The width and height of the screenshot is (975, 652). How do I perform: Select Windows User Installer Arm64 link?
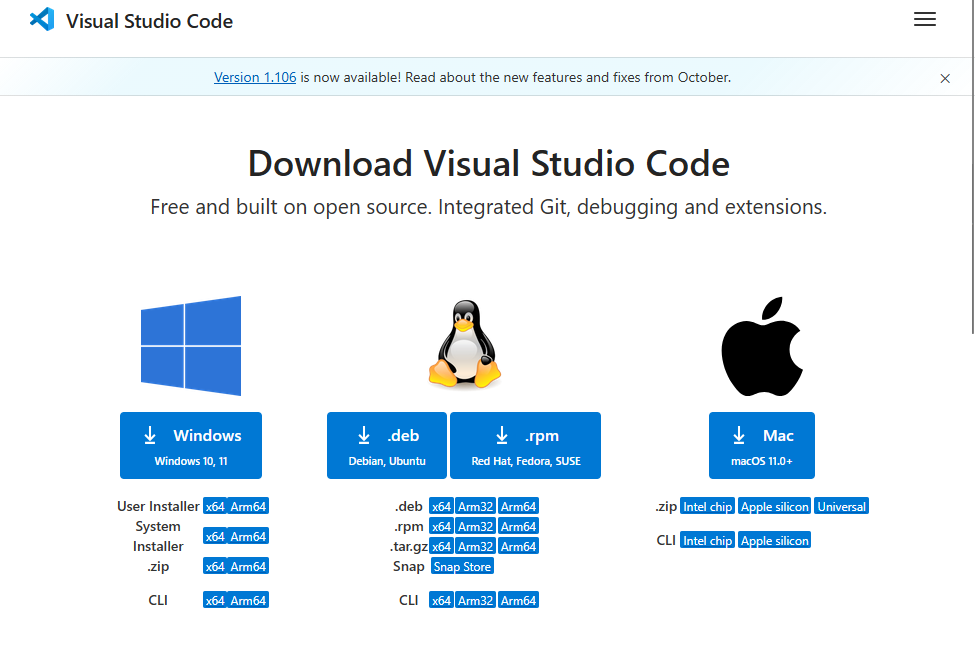(249, 507)
